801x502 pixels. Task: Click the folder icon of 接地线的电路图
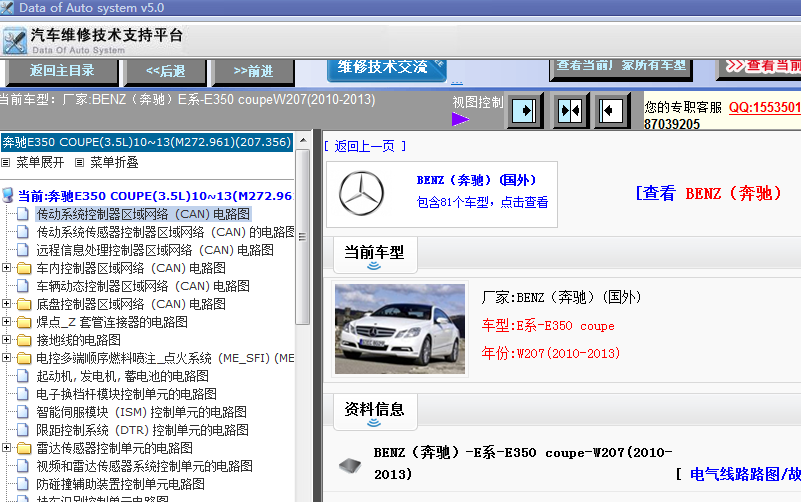(23, 340)
